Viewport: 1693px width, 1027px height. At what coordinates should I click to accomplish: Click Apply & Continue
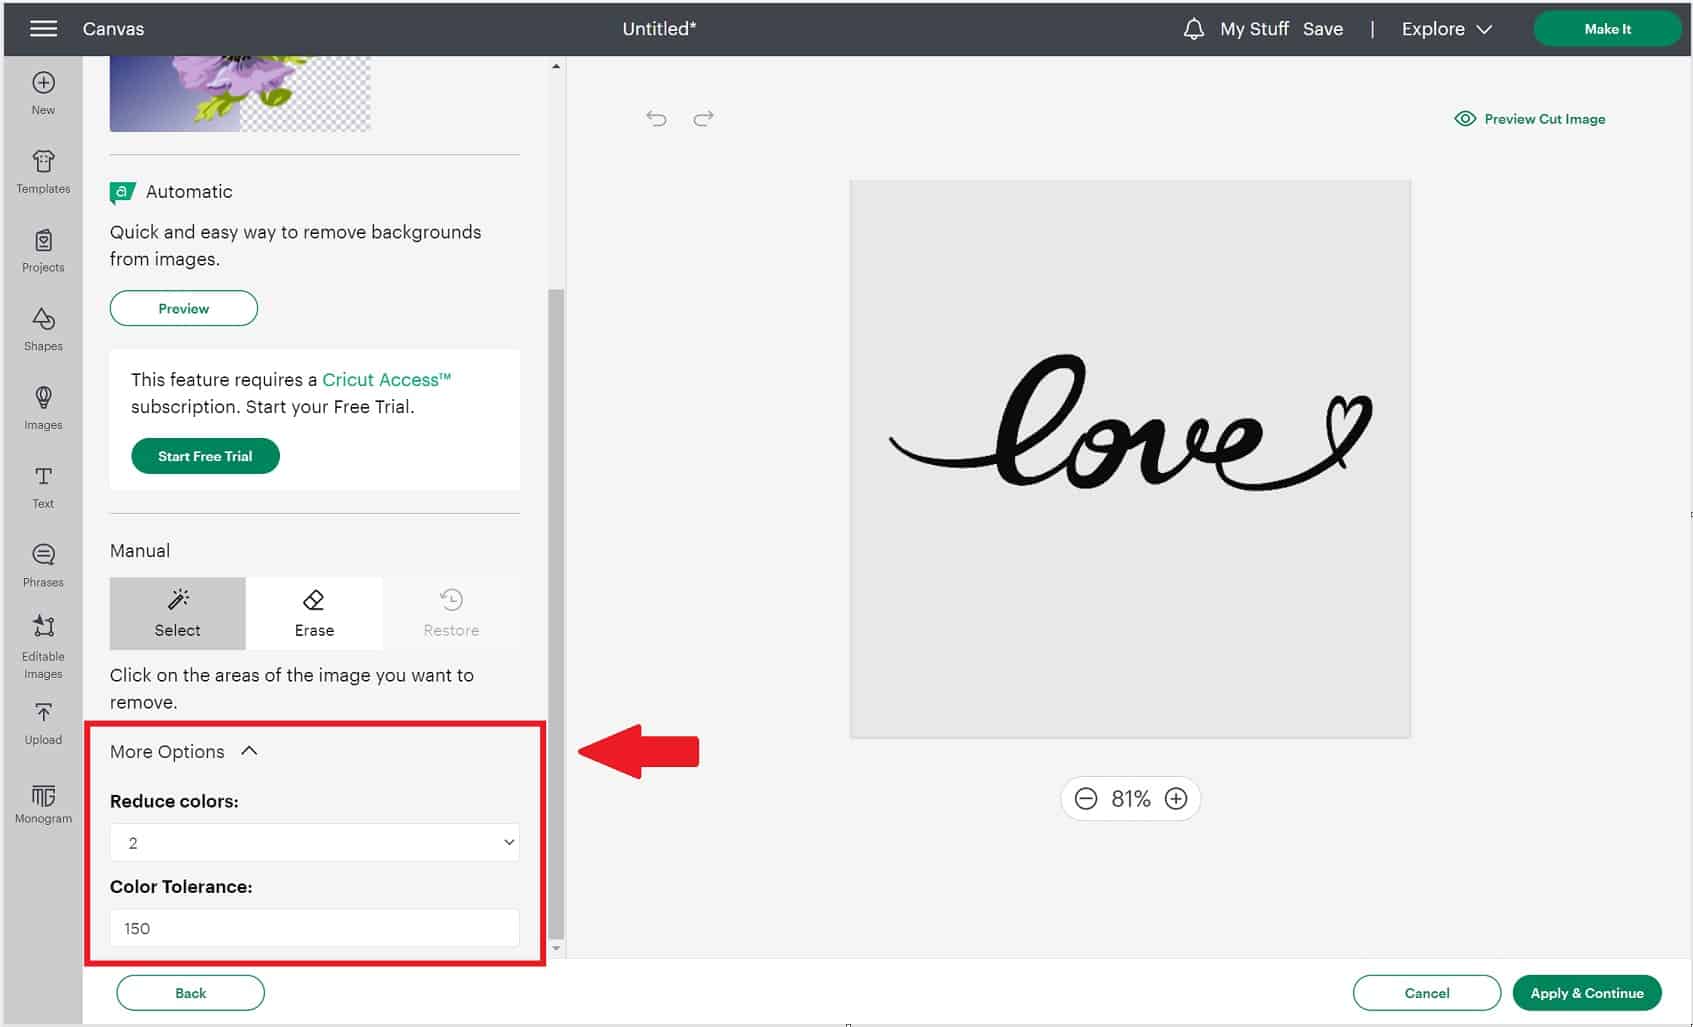(x=1587, y=992)
